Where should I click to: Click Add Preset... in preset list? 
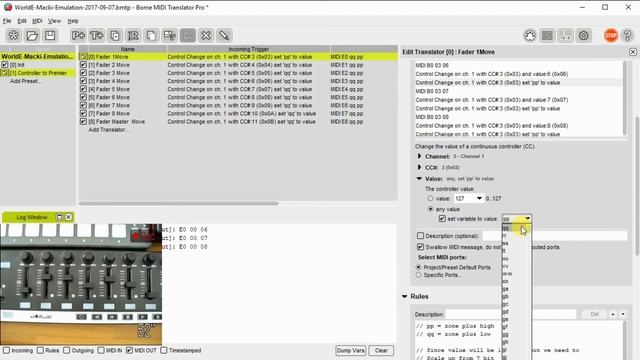coord(25,81)
